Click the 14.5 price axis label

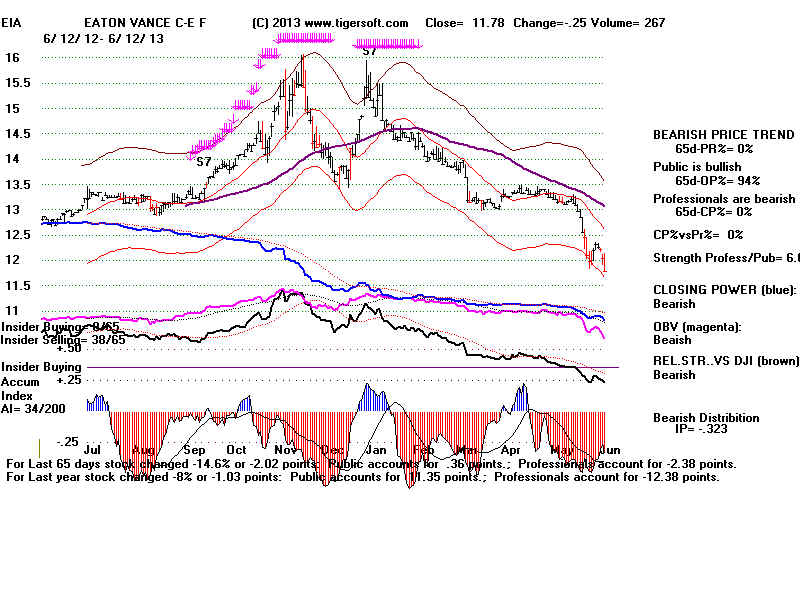pyautogui.click(x=15, y=133)
